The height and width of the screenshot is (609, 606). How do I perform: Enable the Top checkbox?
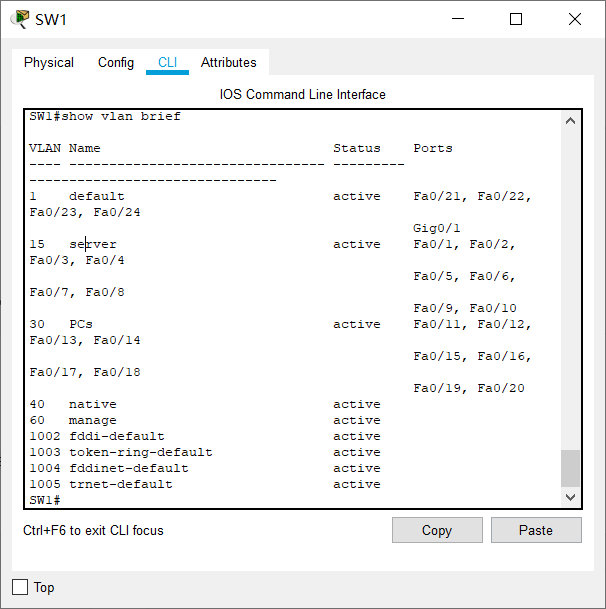pos(20,587)
